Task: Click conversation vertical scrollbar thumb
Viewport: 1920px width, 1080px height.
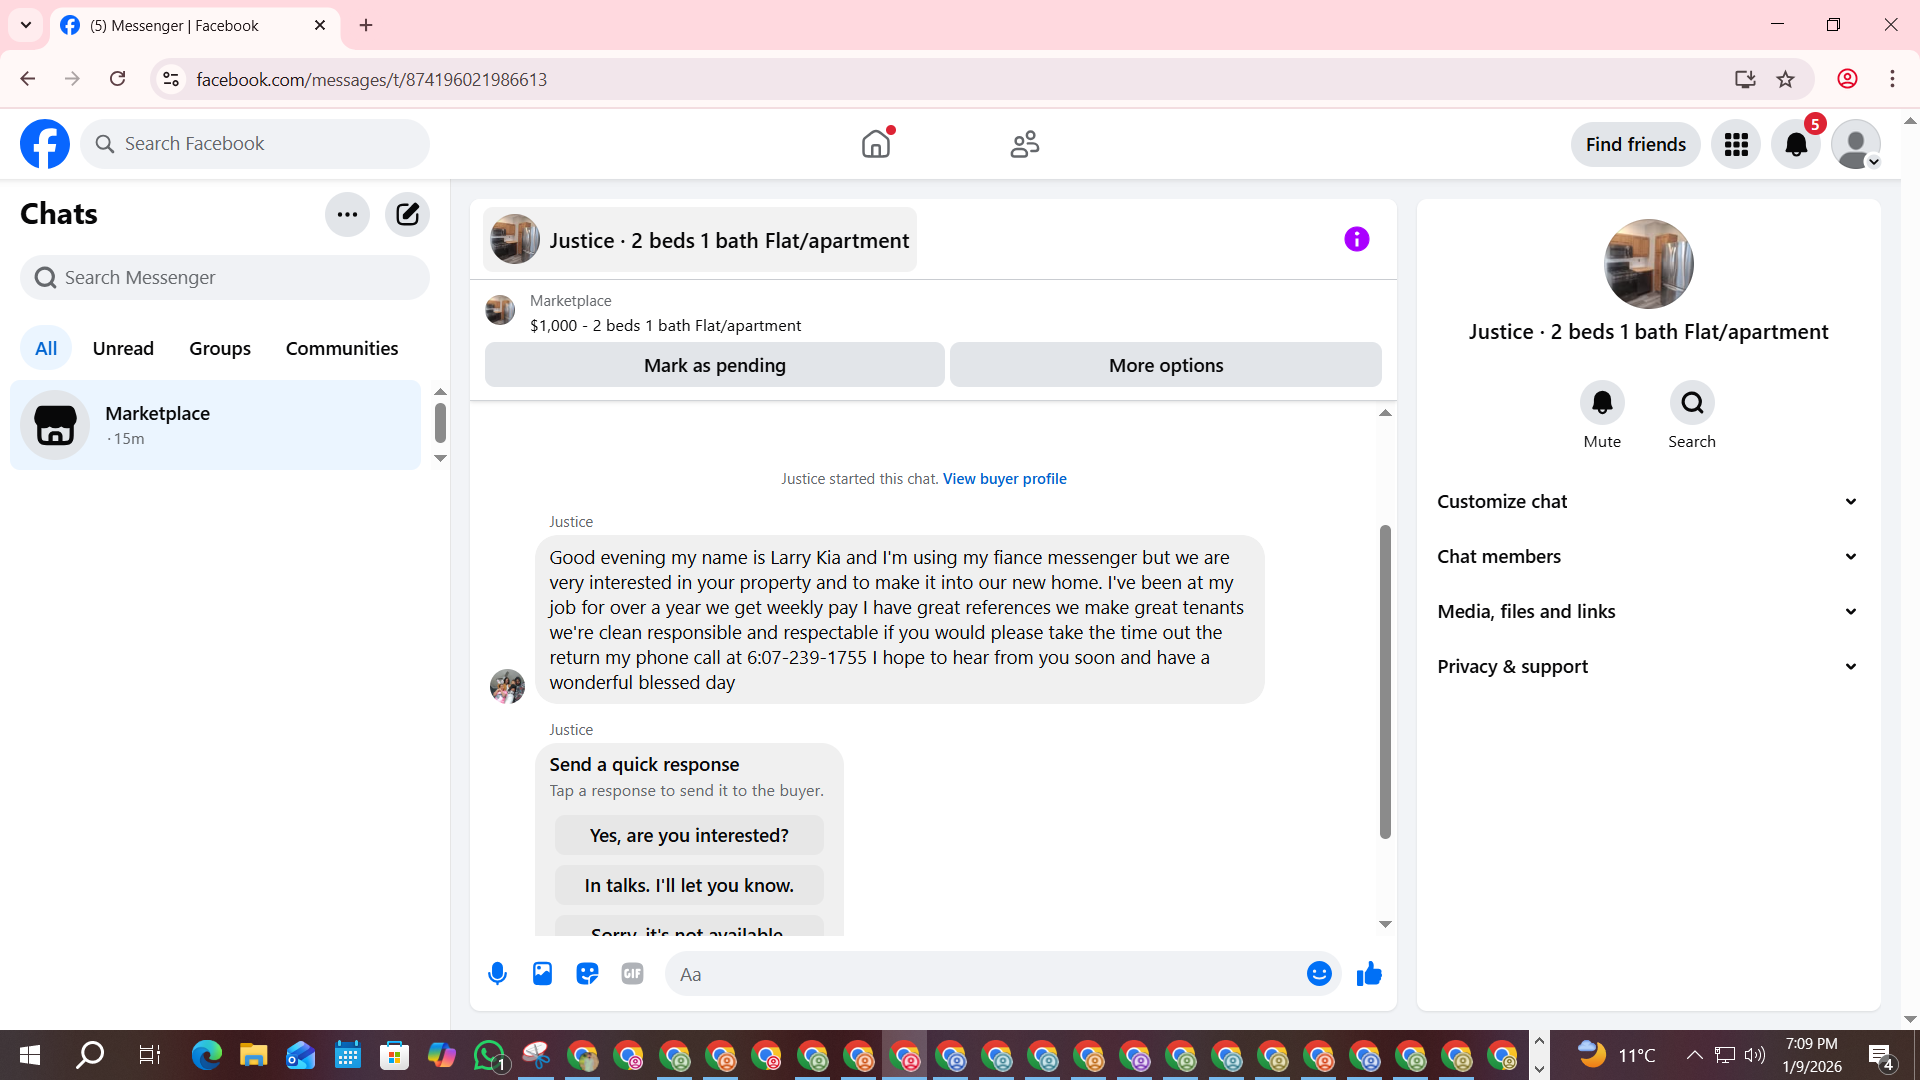Action: click(x=1385, y=680)
